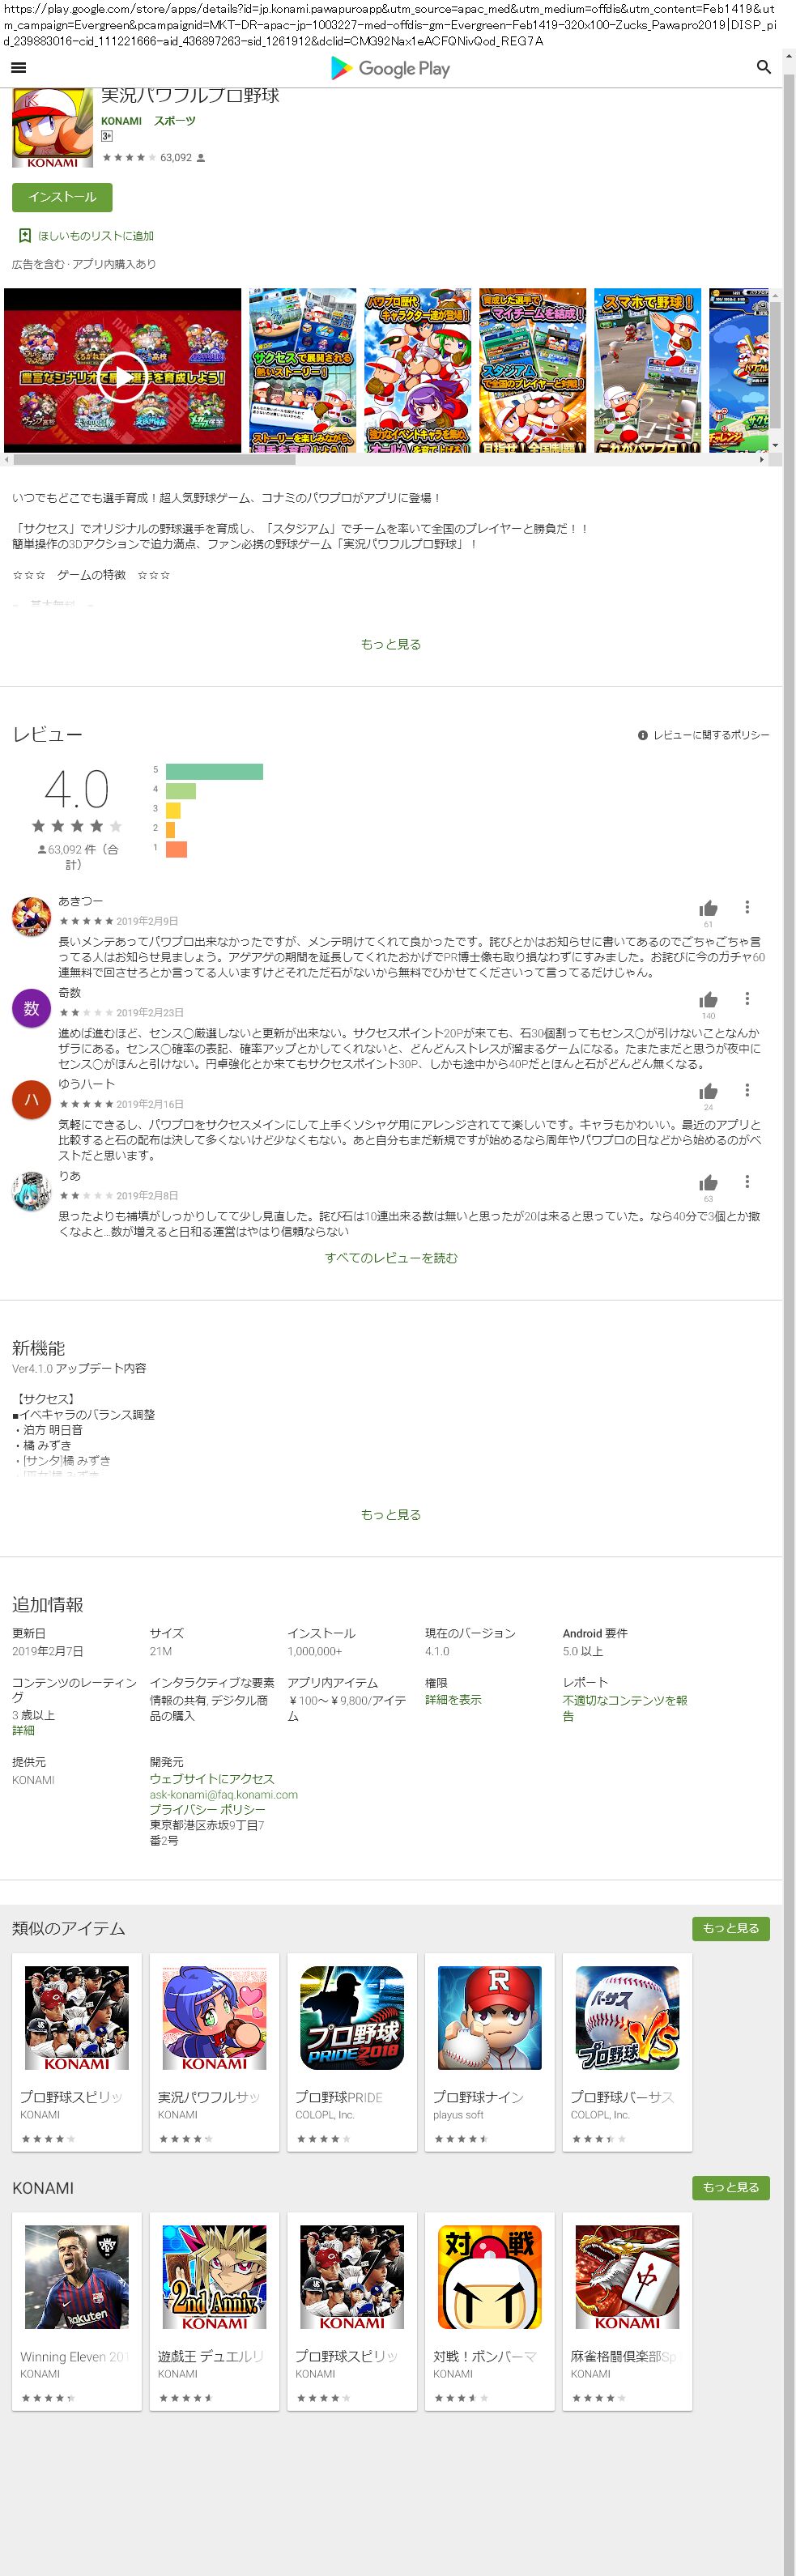Image resolution: width=796 pixels, height=2576 pixels.
Task: Click the ゆうハート reviewer avatar
Action: (31, 1100)
